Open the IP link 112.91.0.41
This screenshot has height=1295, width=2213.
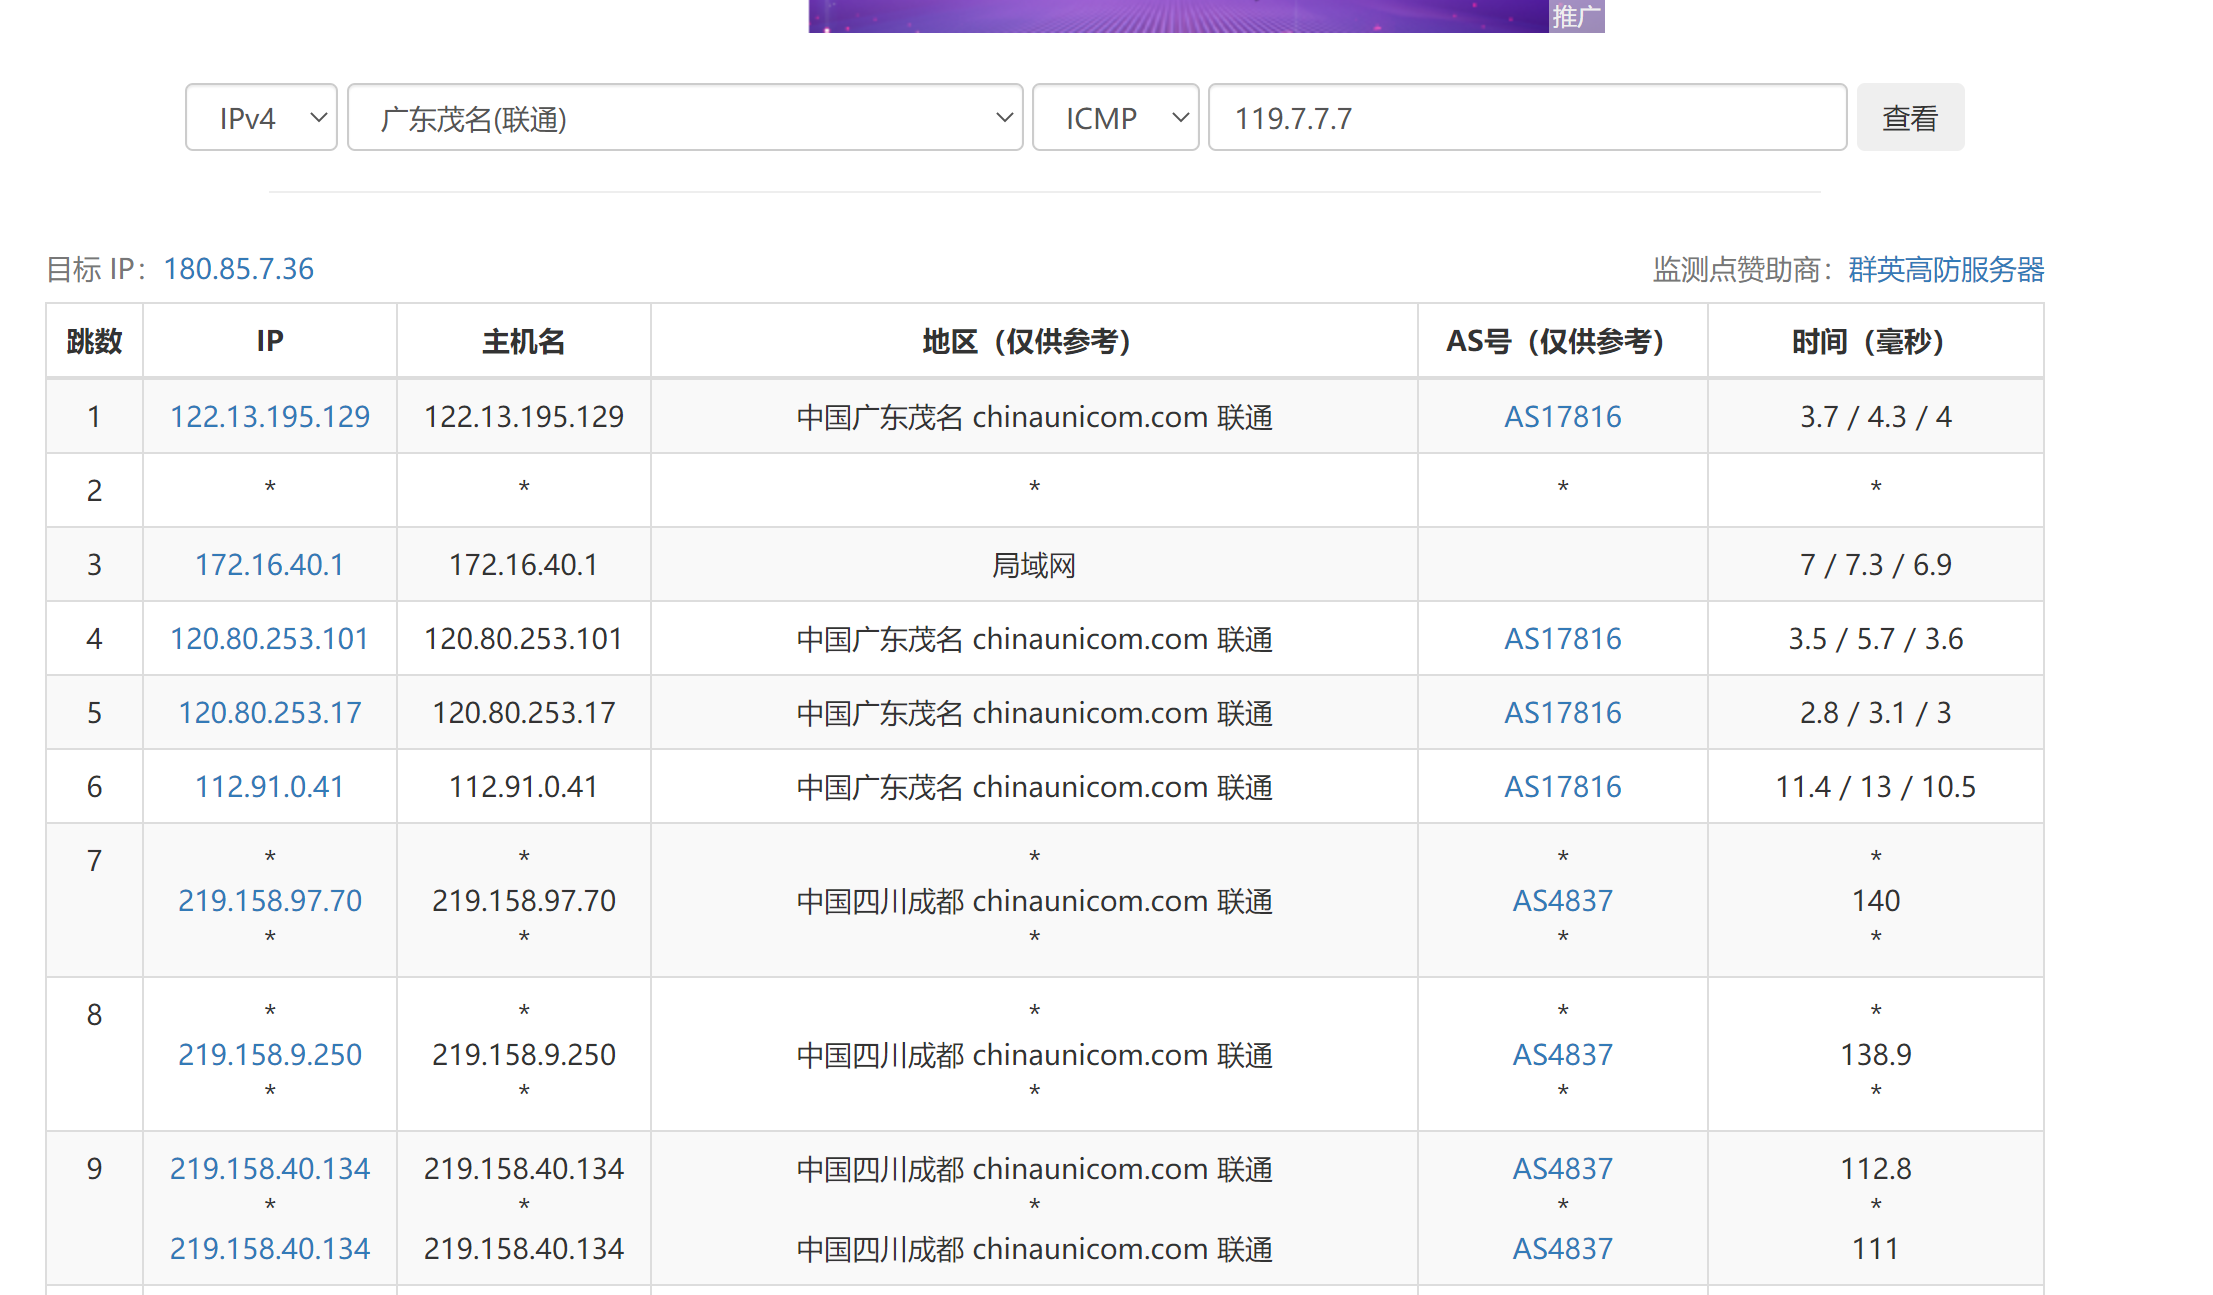pyautogui.click(x=270, y=786)
